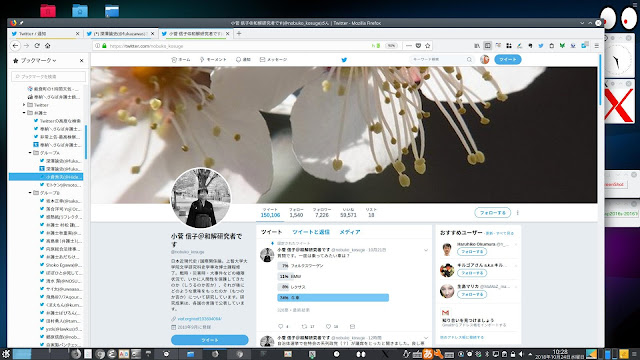Follow Haruhiko Okumura from suggestions

472,251
